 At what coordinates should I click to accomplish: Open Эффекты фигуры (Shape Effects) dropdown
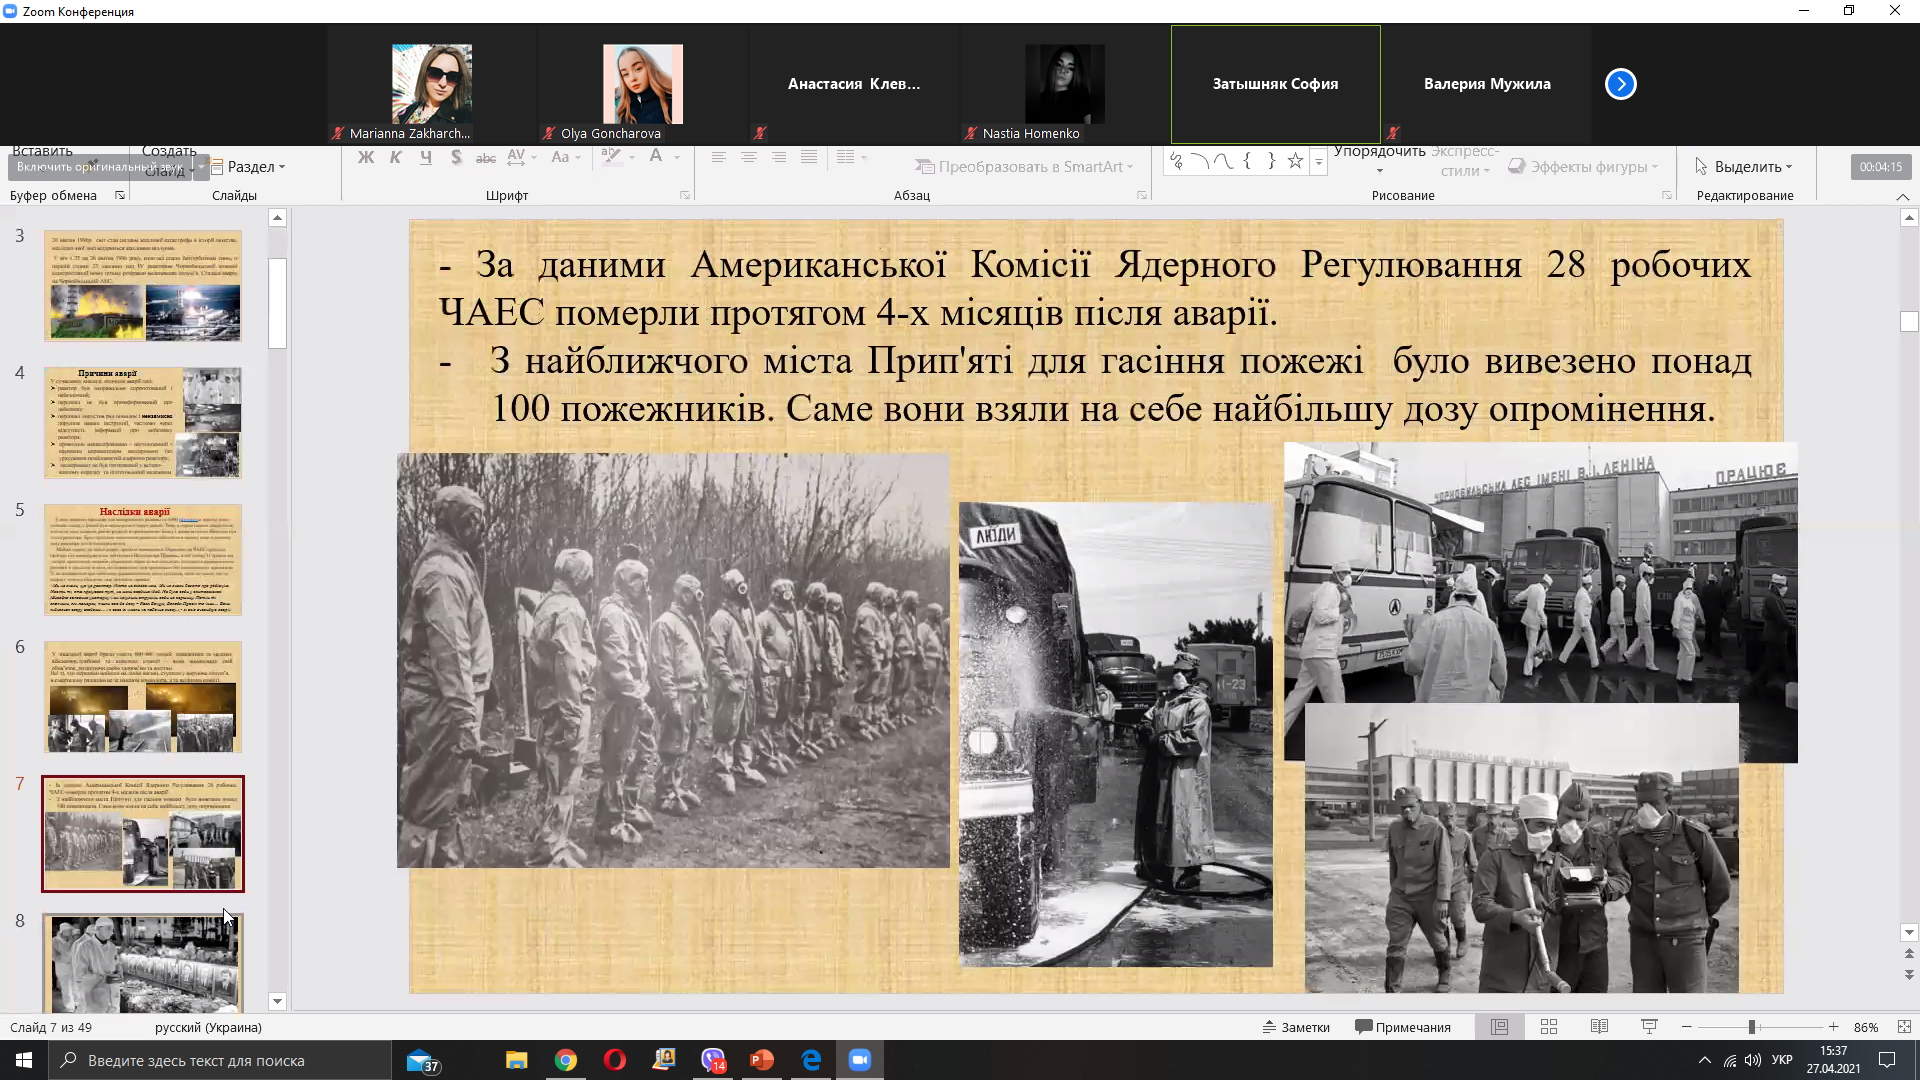coord(1584,167)
